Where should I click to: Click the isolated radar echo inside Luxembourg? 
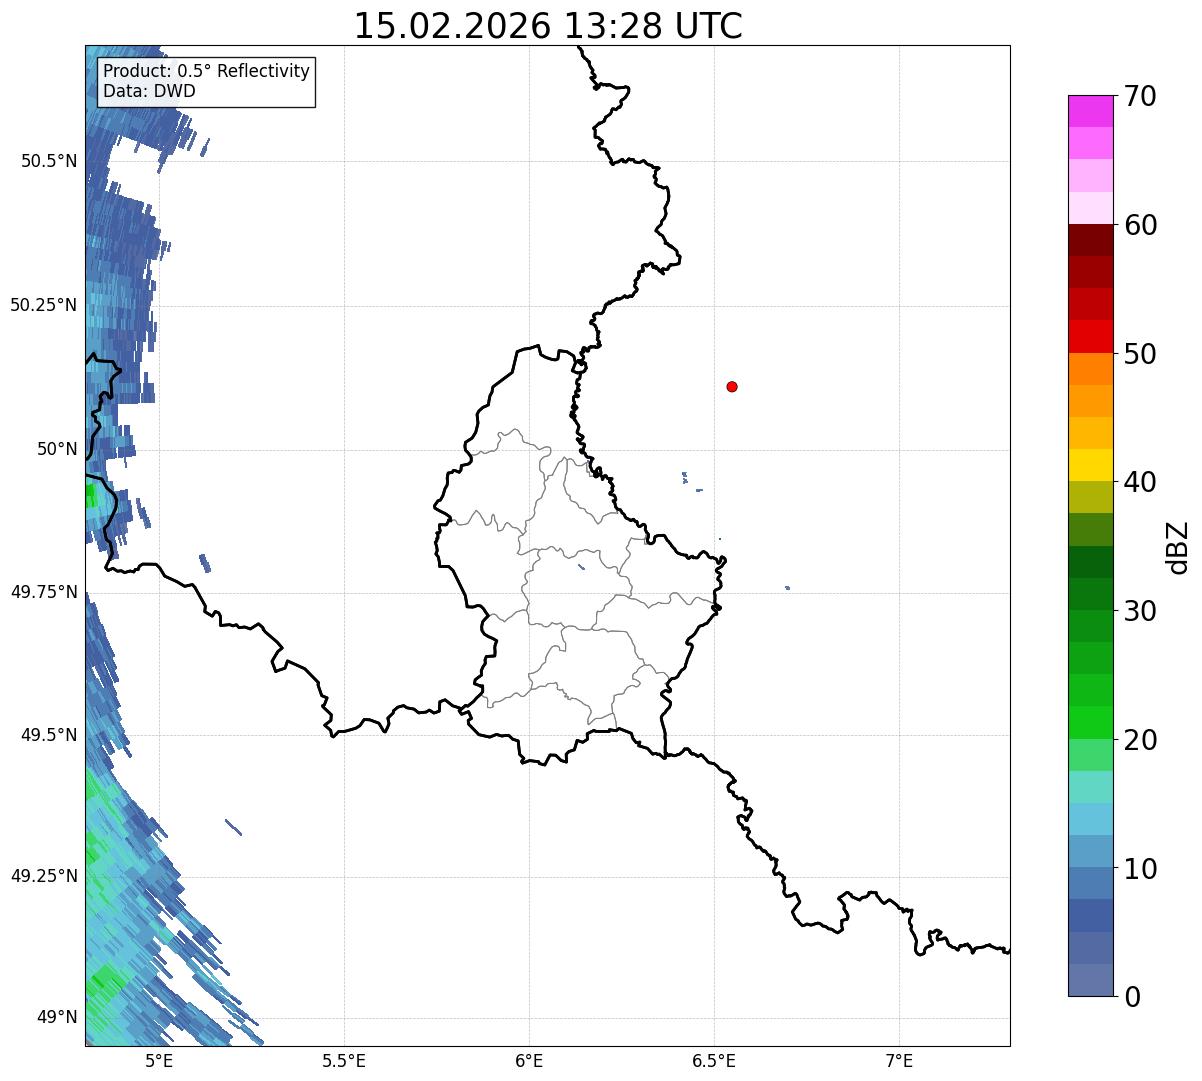(582, 569)
